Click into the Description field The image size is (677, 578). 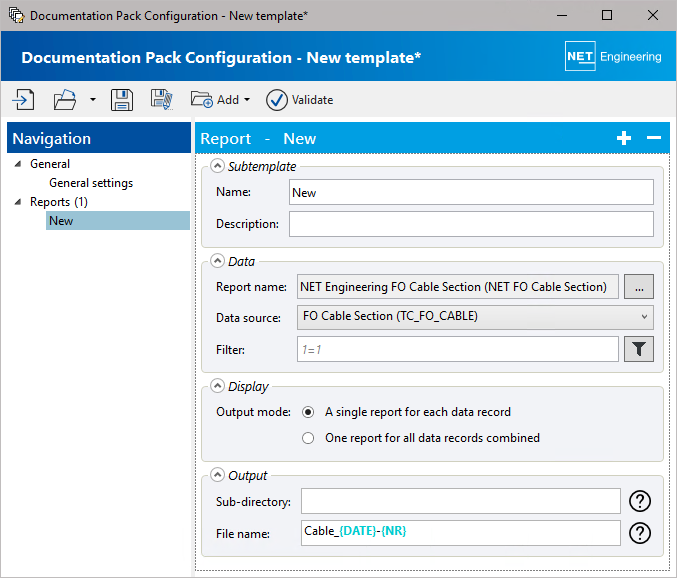coord(471,224)
